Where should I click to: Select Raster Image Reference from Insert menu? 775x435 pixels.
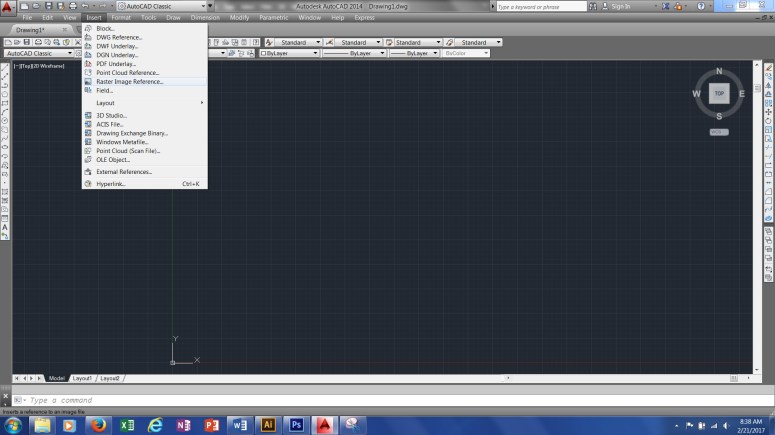tap(129, 81)
